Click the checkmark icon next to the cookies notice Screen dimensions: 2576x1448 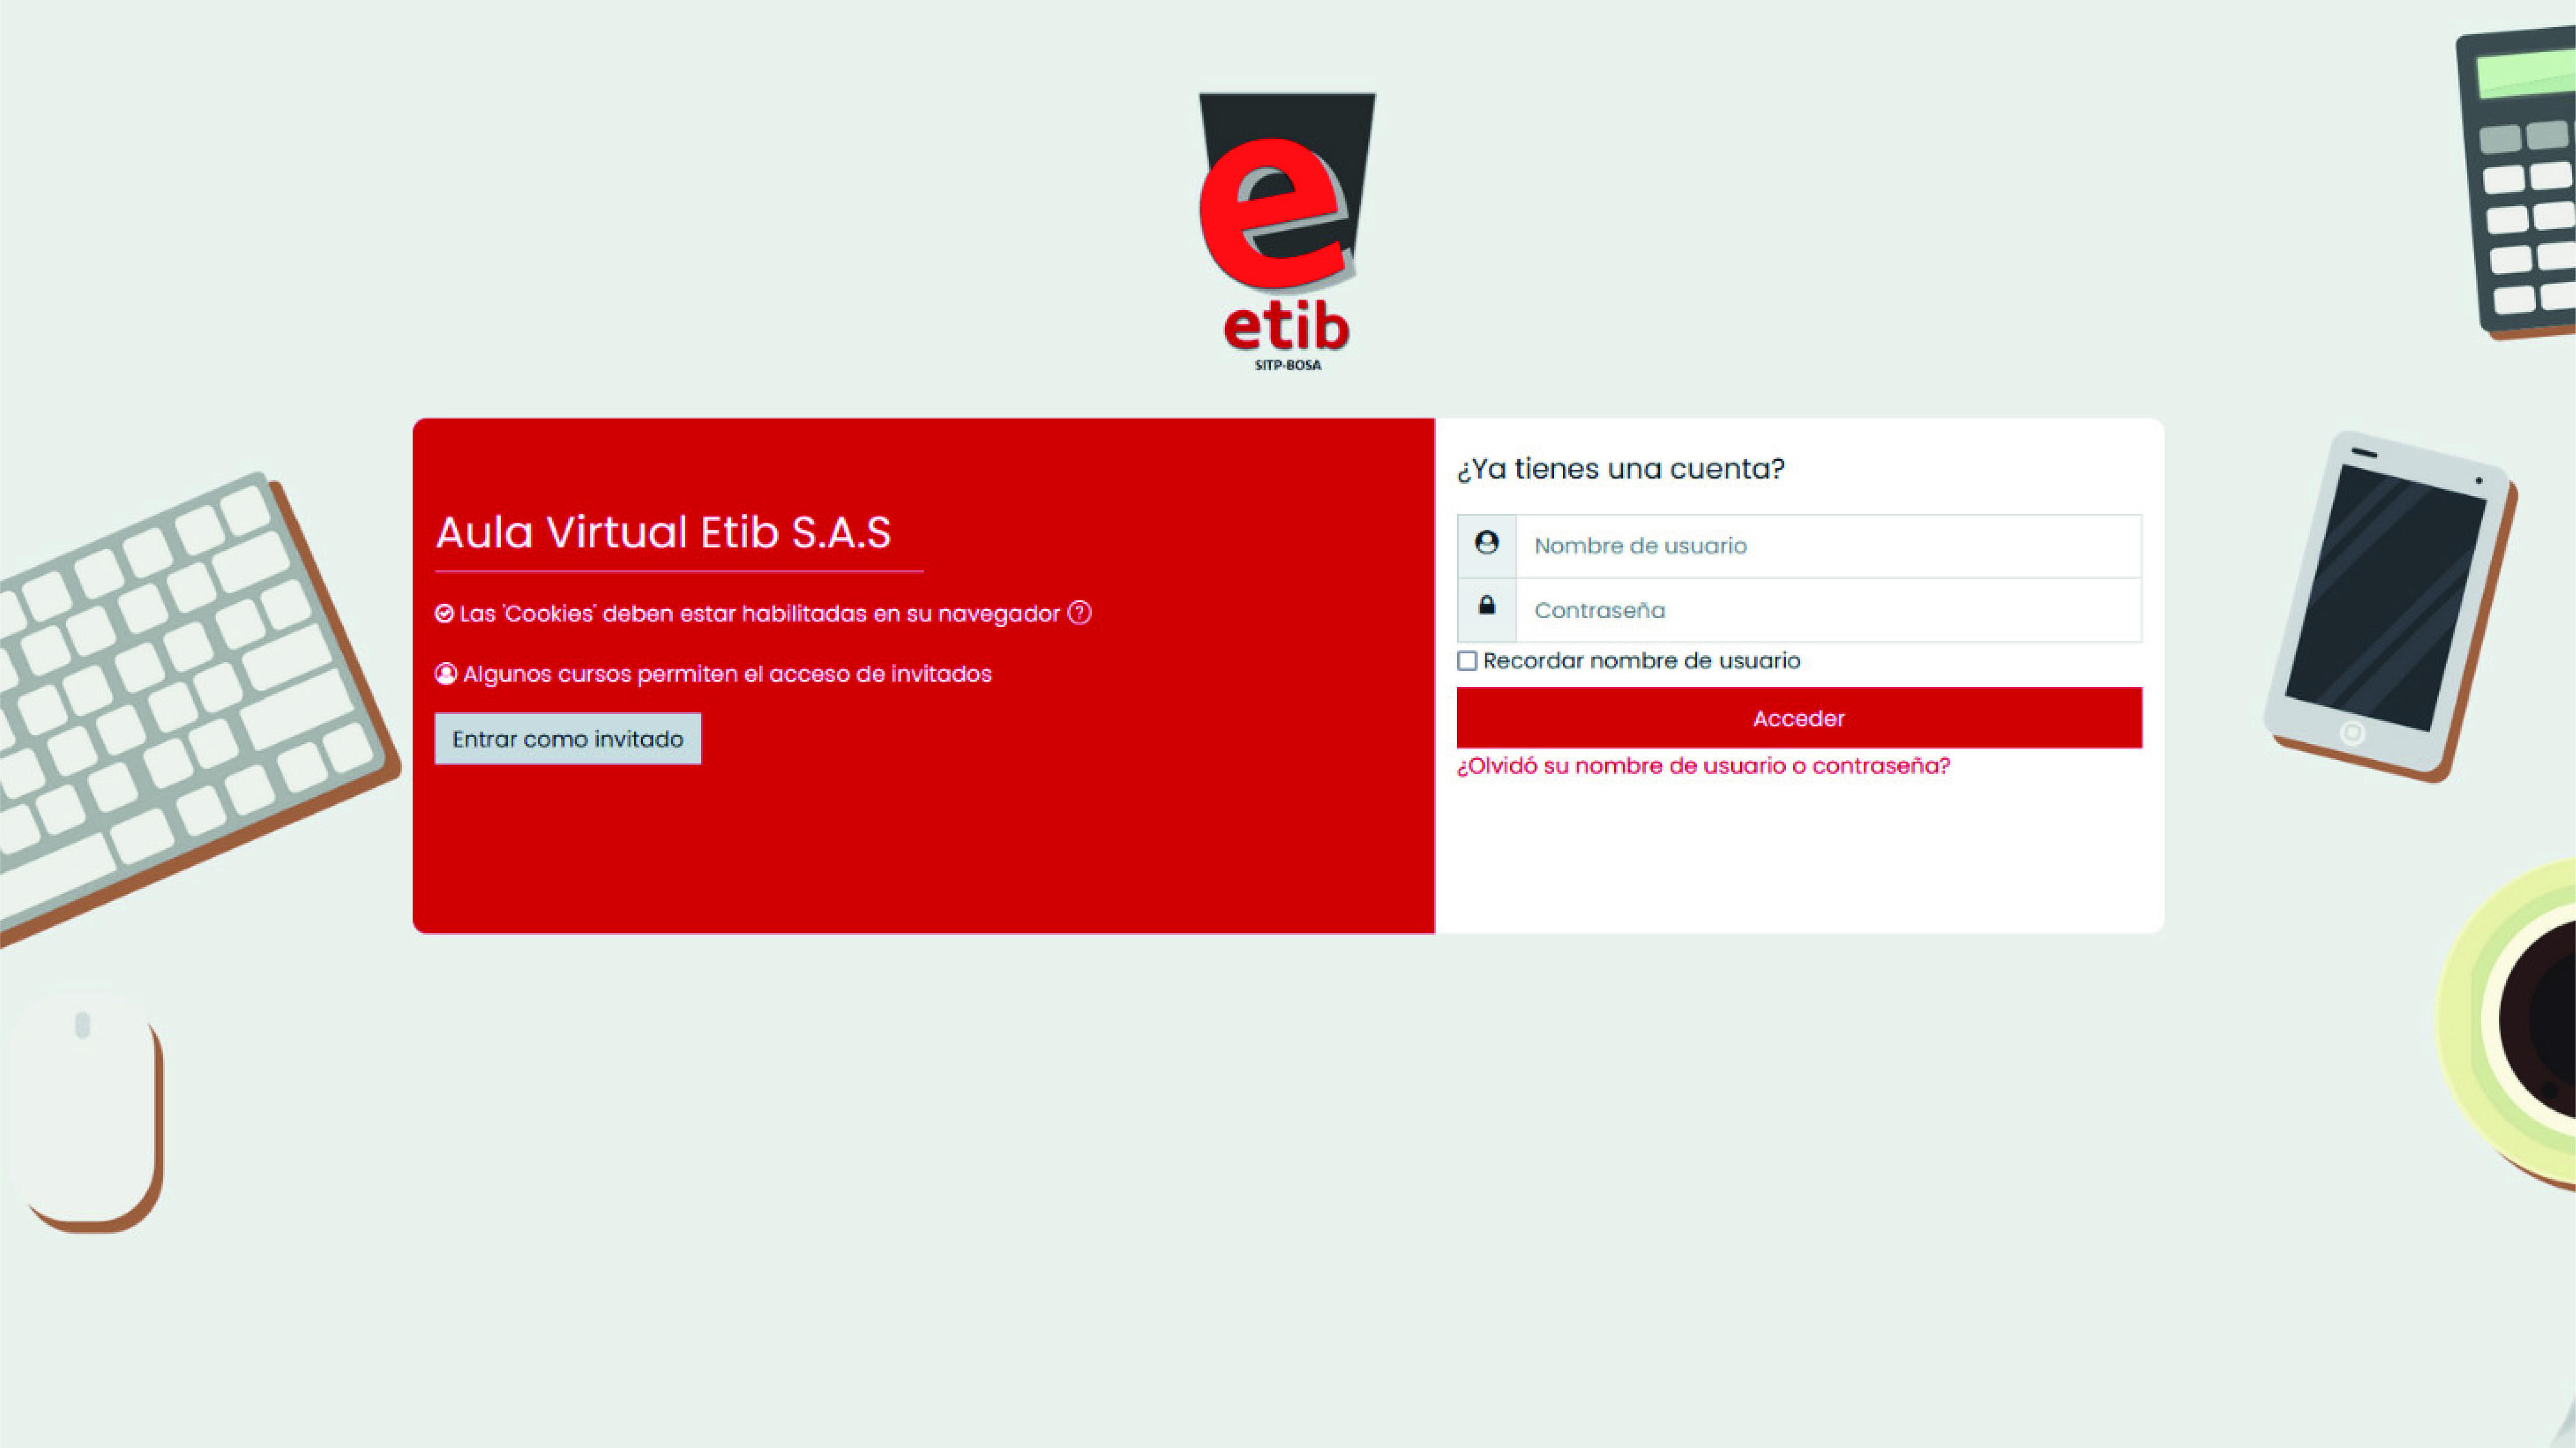coord(444,613)
